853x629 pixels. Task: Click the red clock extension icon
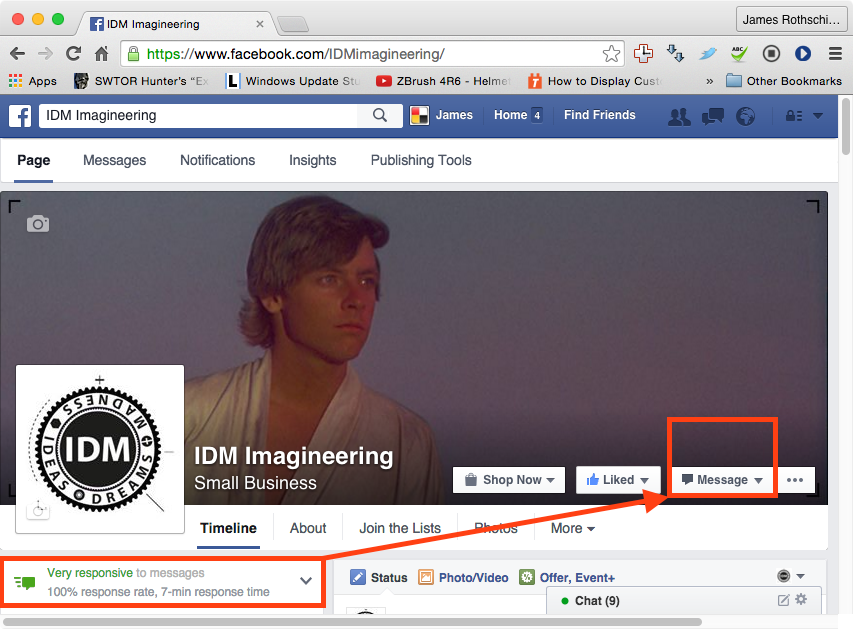click(x=643, y=53)
